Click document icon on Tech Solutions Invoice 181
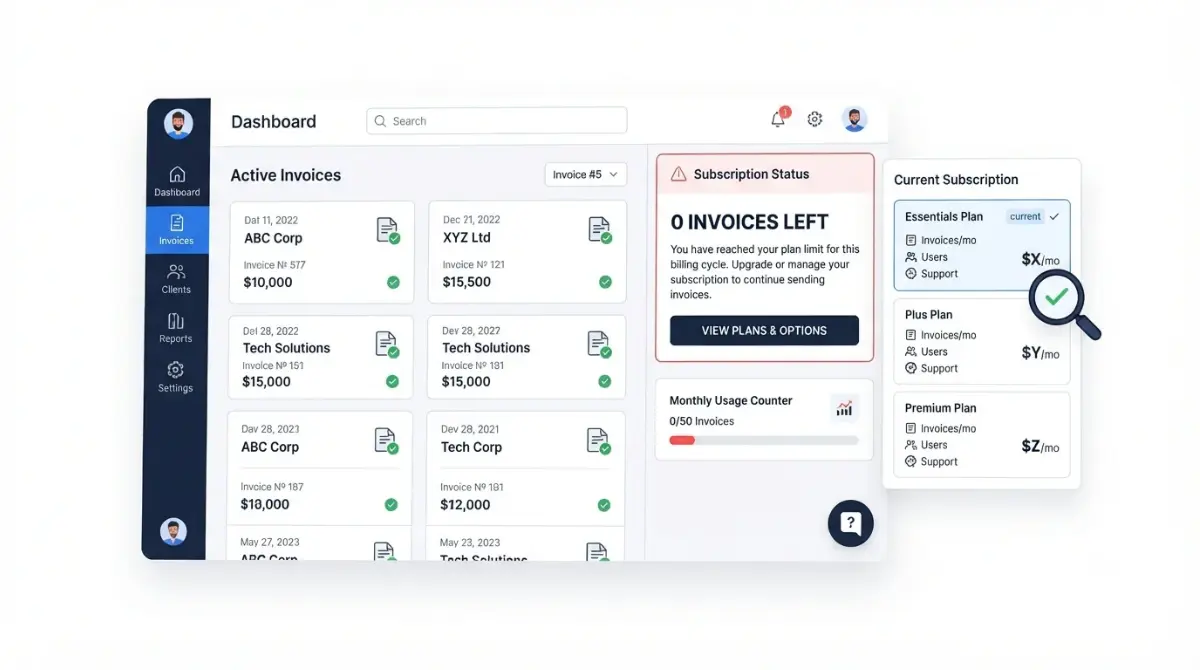The height and width of the screenshot is (670, 1200). click(x=598, y=344)
